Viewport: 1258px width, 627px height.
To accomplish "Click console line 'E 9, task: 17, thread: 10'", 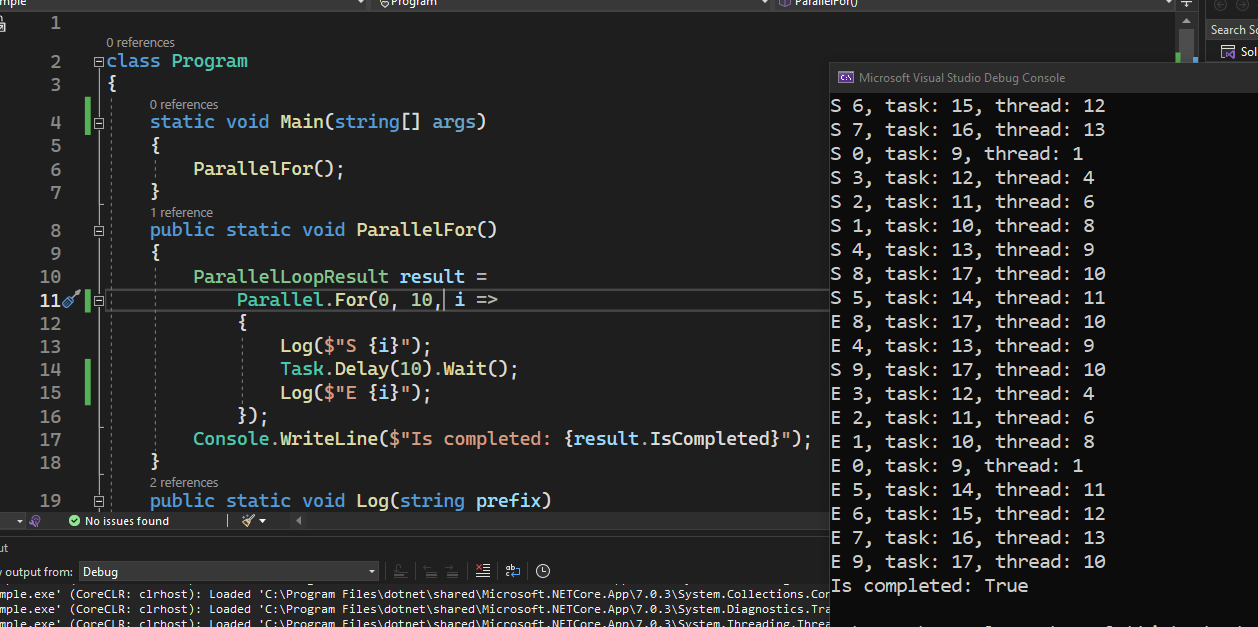I will coord(968,562).
